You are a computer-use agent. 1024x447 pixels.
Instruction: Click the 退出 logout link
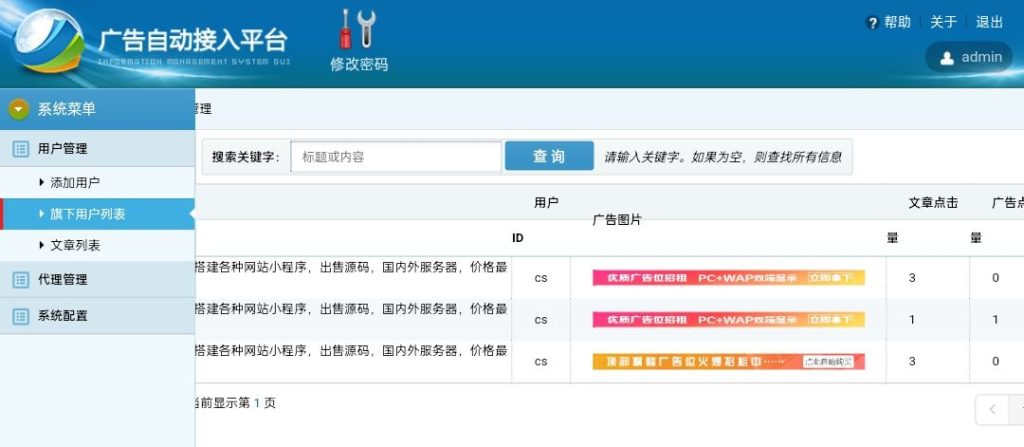[989, 22]
